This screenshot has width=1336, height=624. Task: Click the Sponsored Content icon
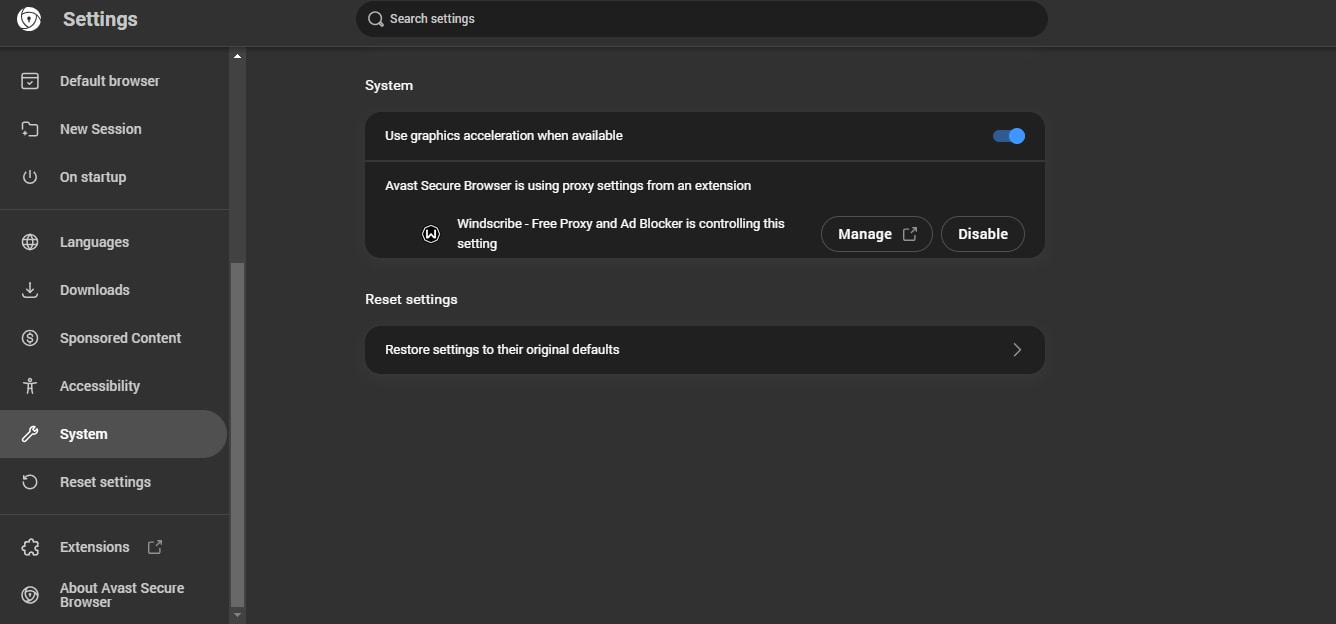30,338
